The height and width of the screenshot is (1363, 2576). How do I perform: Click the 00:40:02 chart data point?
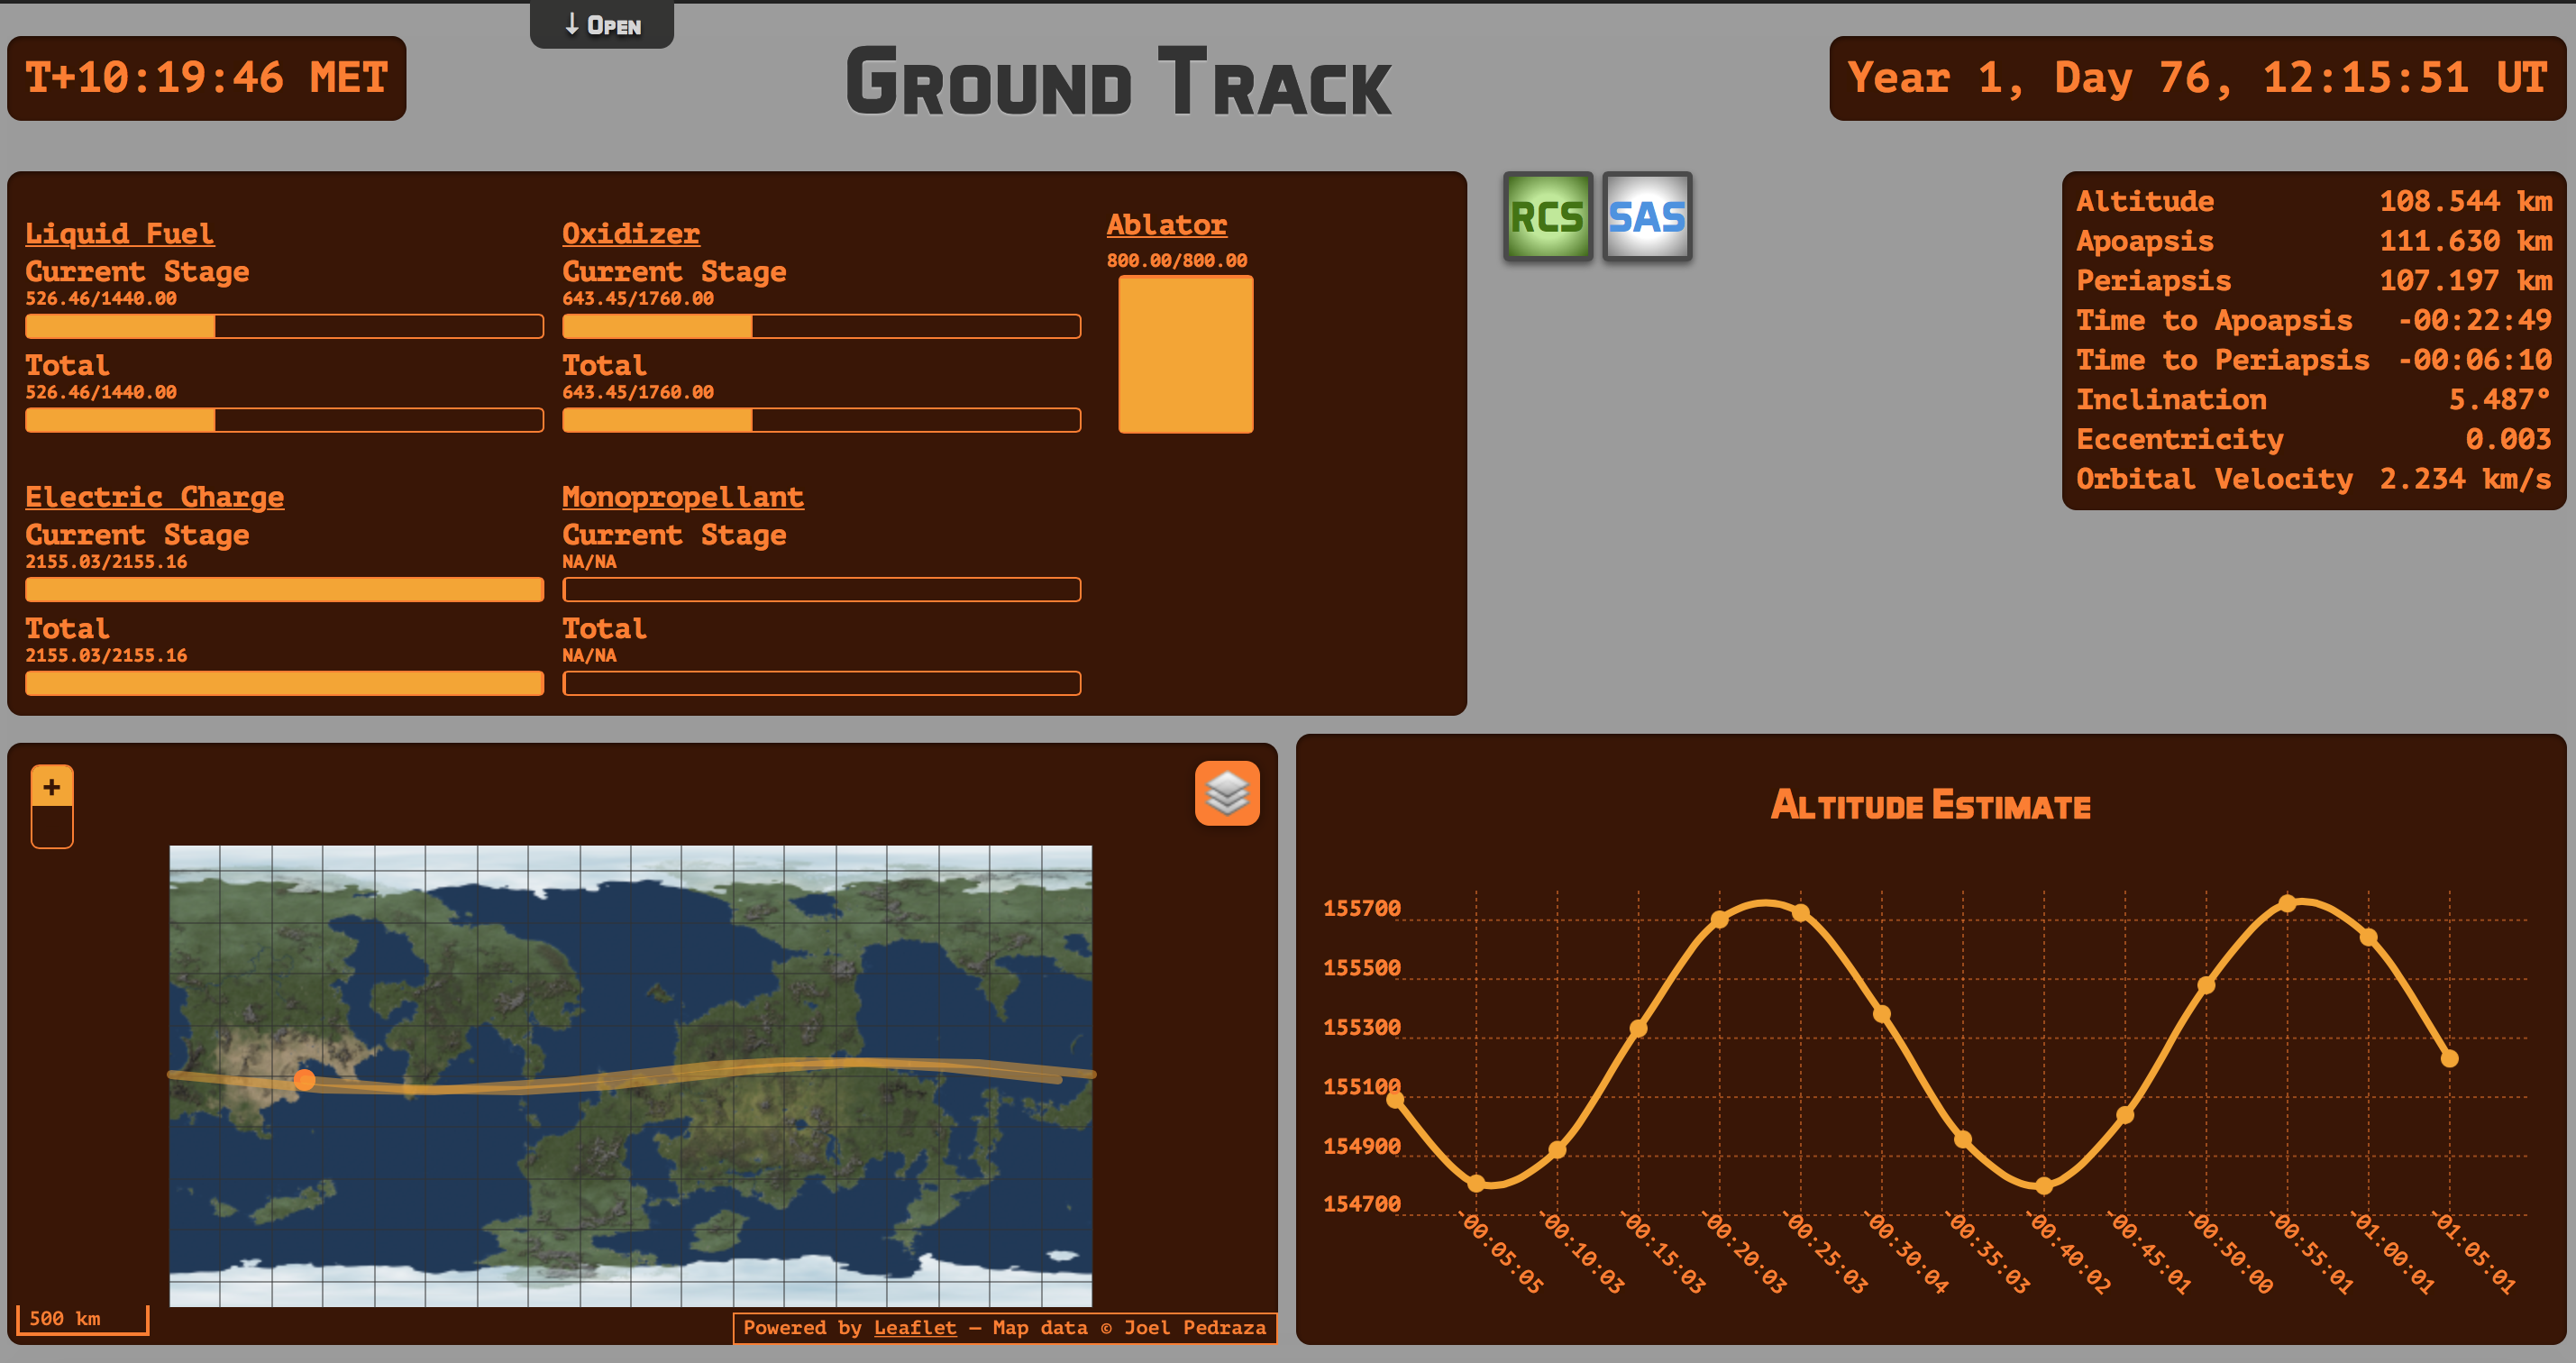click(x=2044, y=1186)
